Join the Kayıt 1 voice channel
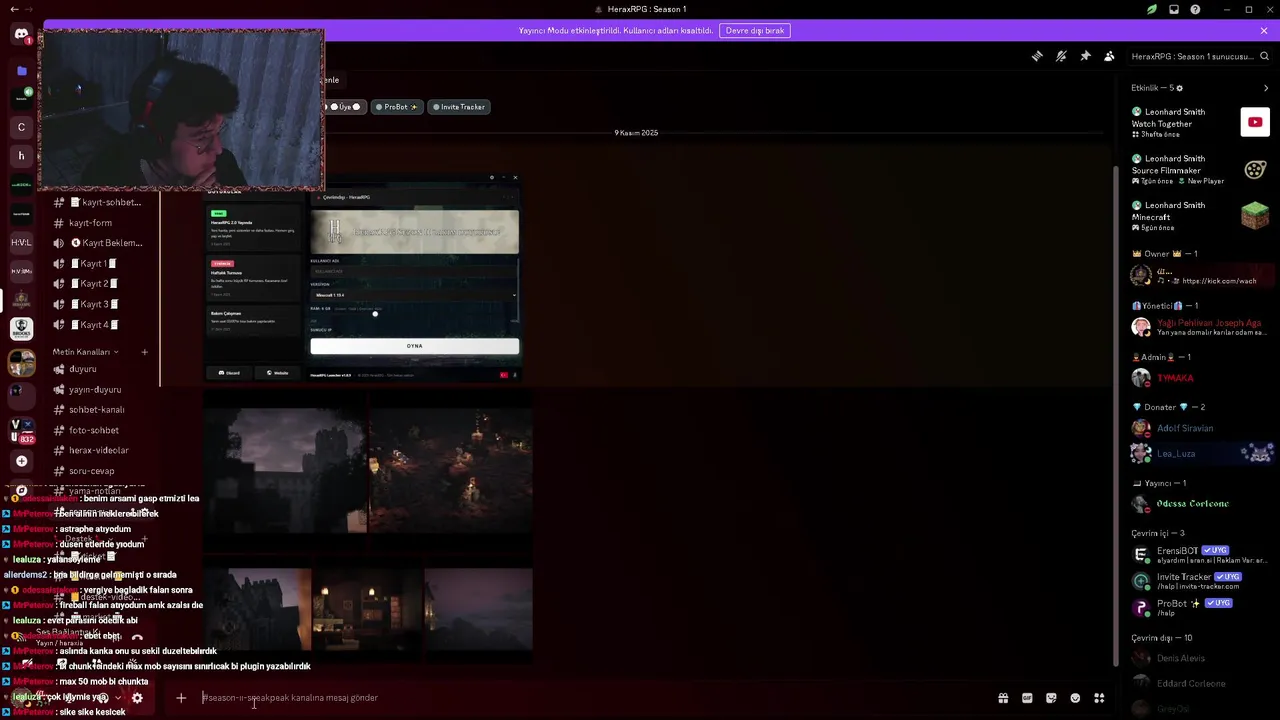The image size is (1280, 720). pyautogui.click(x=100, y=264)
